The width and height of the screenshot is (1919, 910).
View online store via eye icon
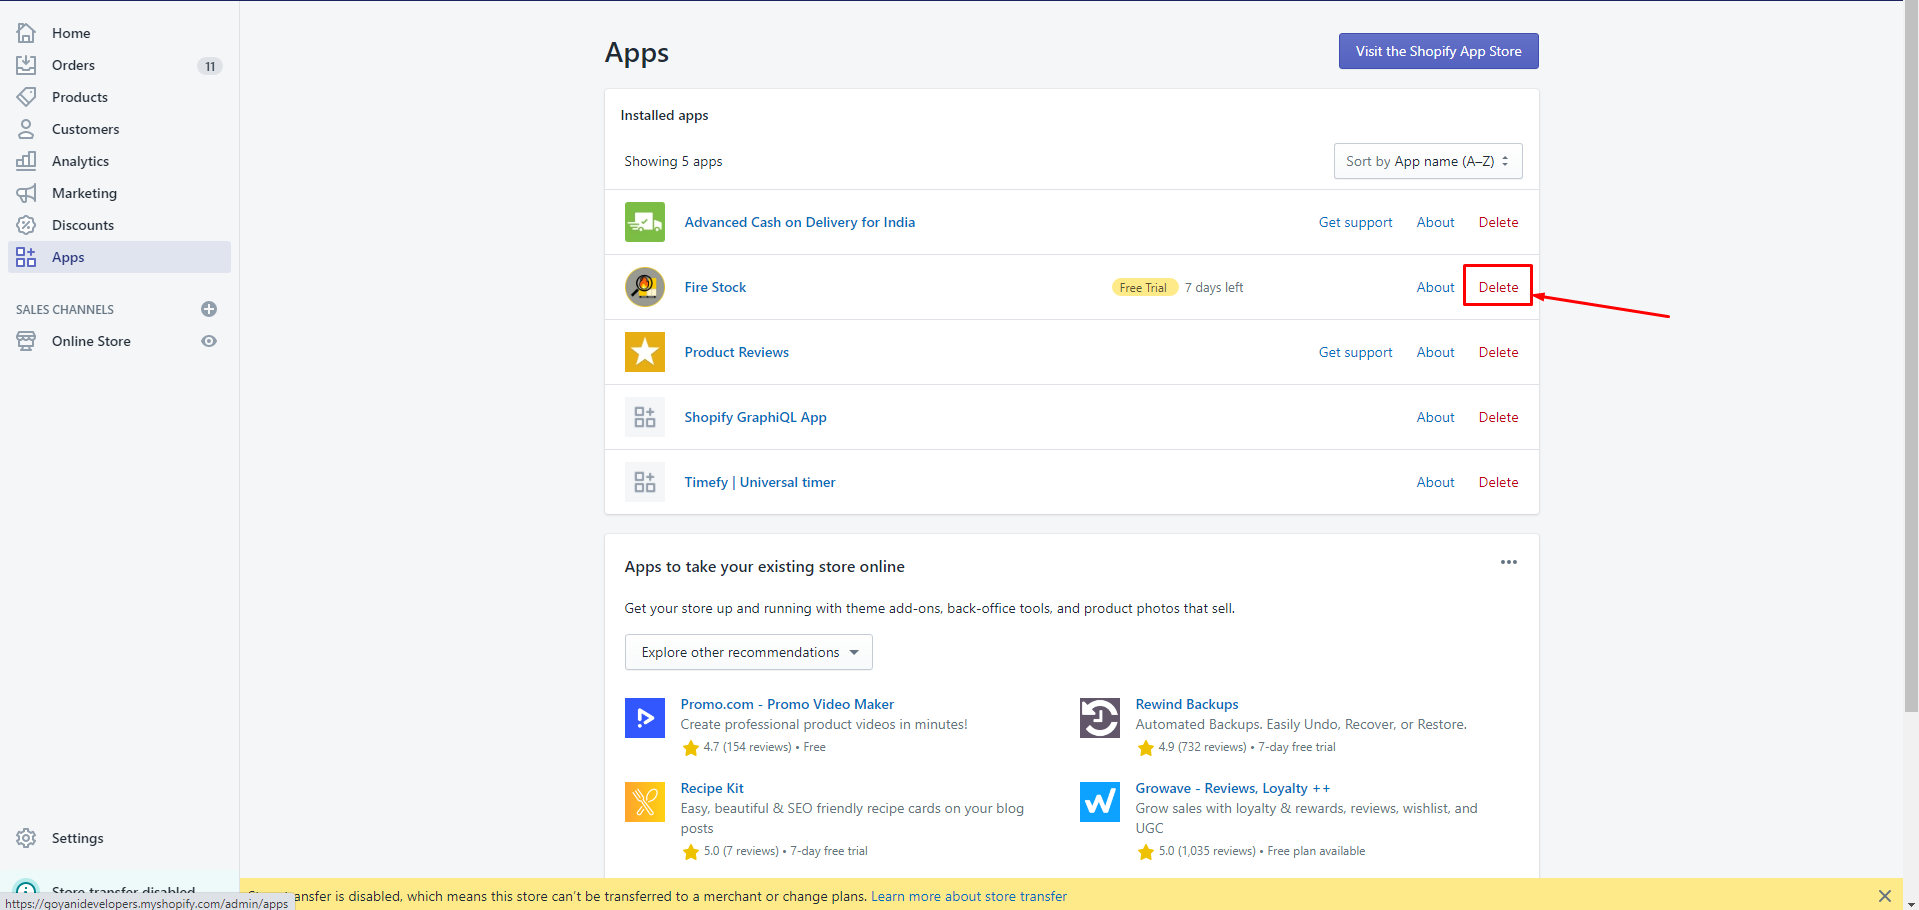click(209, 341)
